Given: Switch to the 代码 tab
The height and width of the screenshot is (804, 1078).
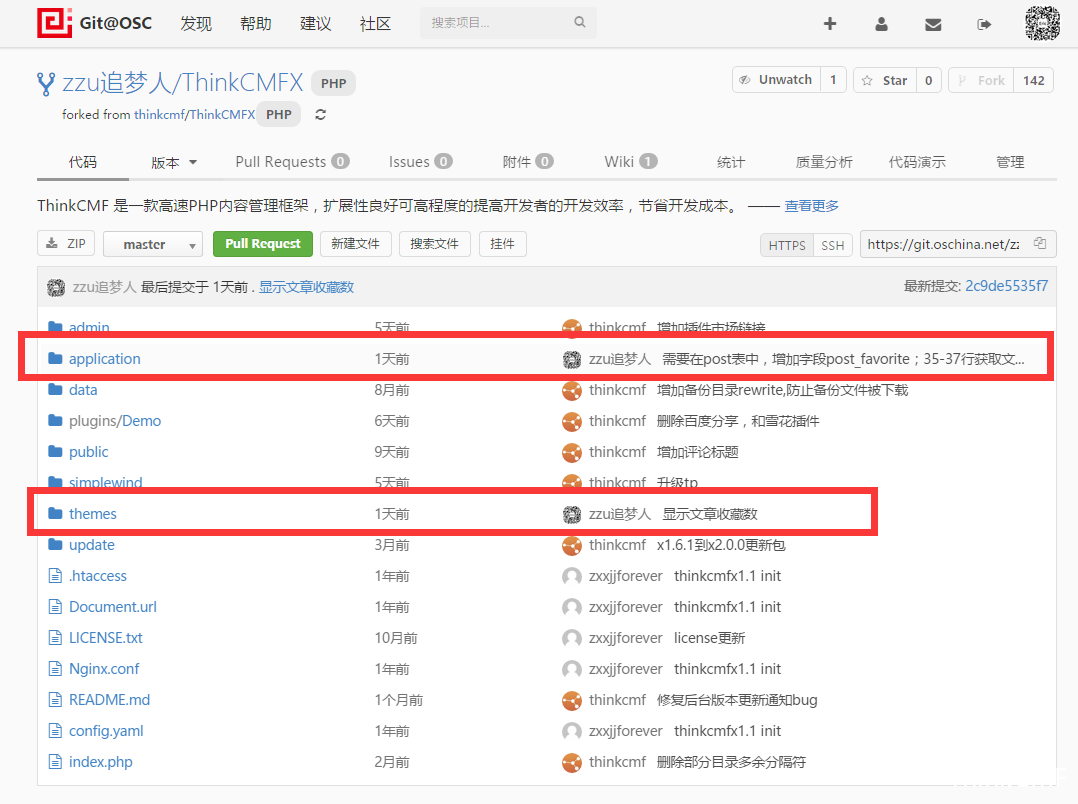Looking at the screenshot, I should pyautogui.click(x=82, y=162).
